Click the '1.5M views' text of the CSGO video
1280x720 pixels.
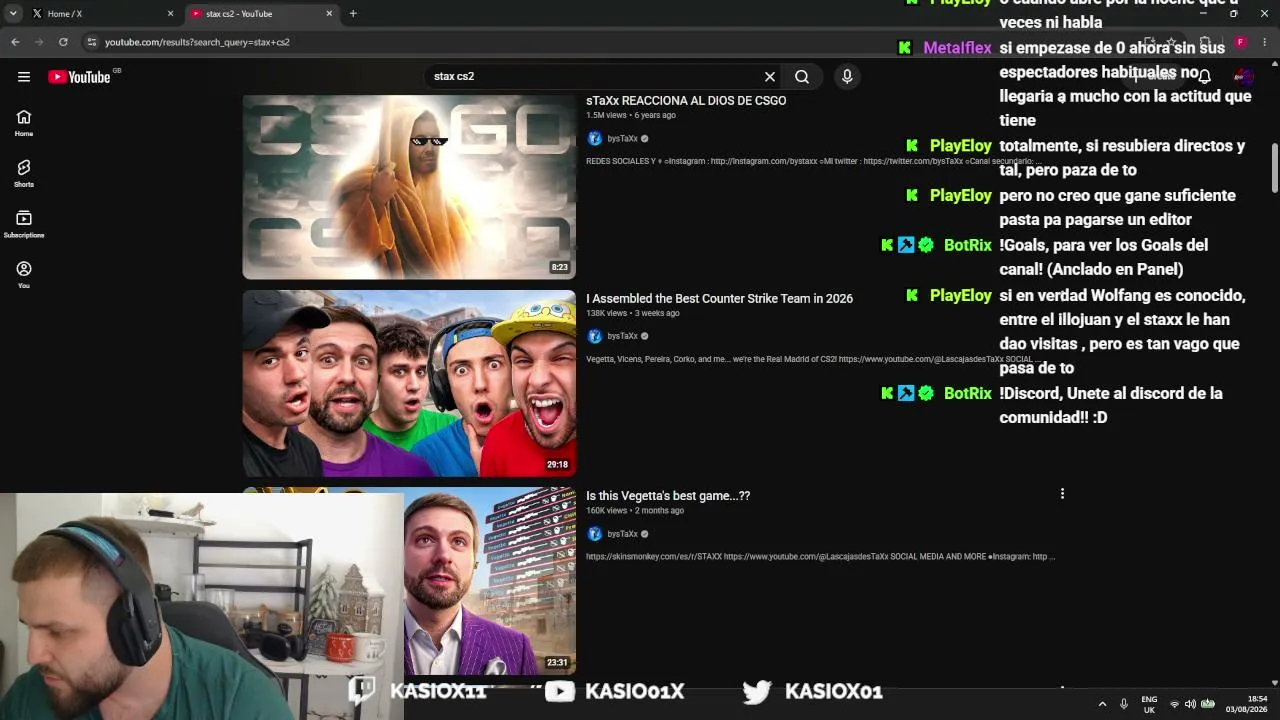[x=606, y=116]
